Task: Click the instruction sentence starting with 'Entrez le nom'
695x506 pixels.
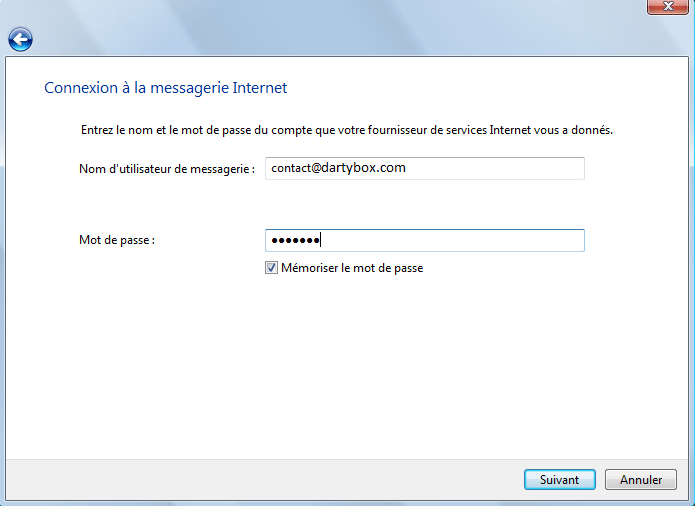Action: (x=346, y=130)
